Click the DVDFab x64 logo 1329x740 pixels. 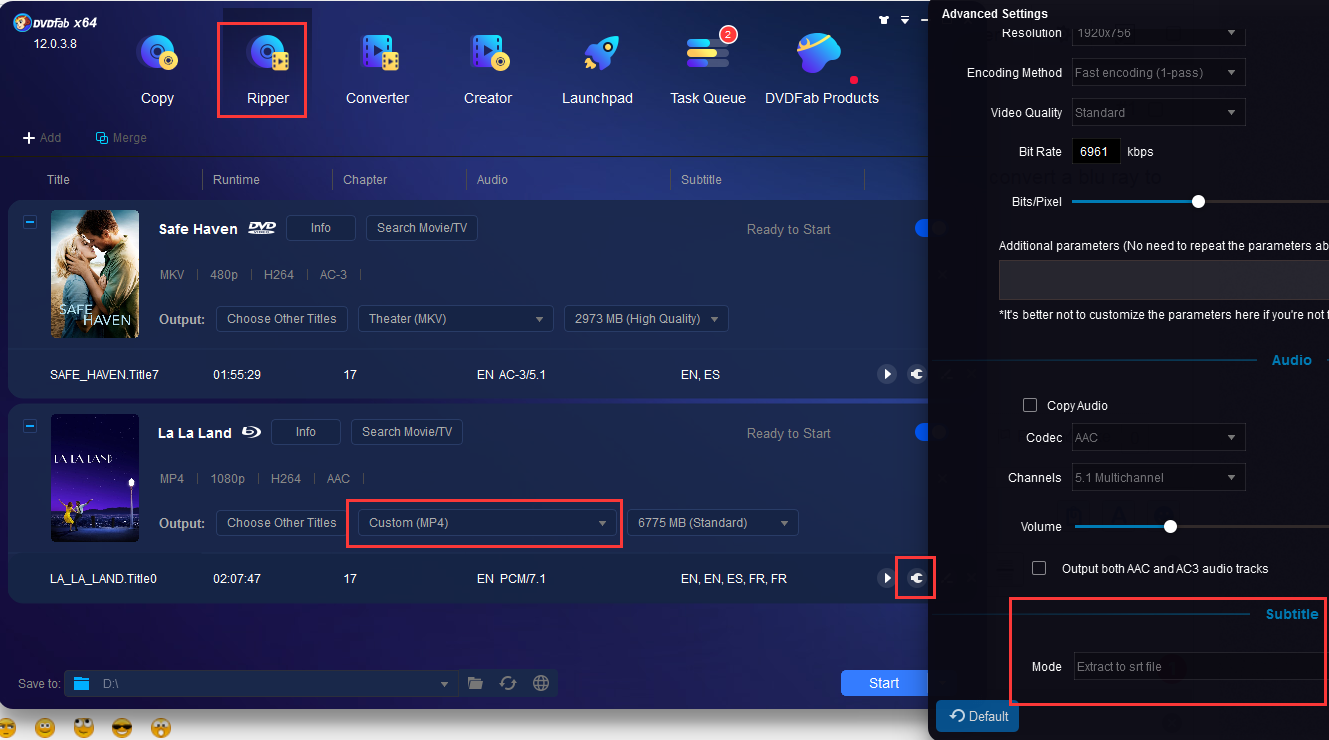55,22
